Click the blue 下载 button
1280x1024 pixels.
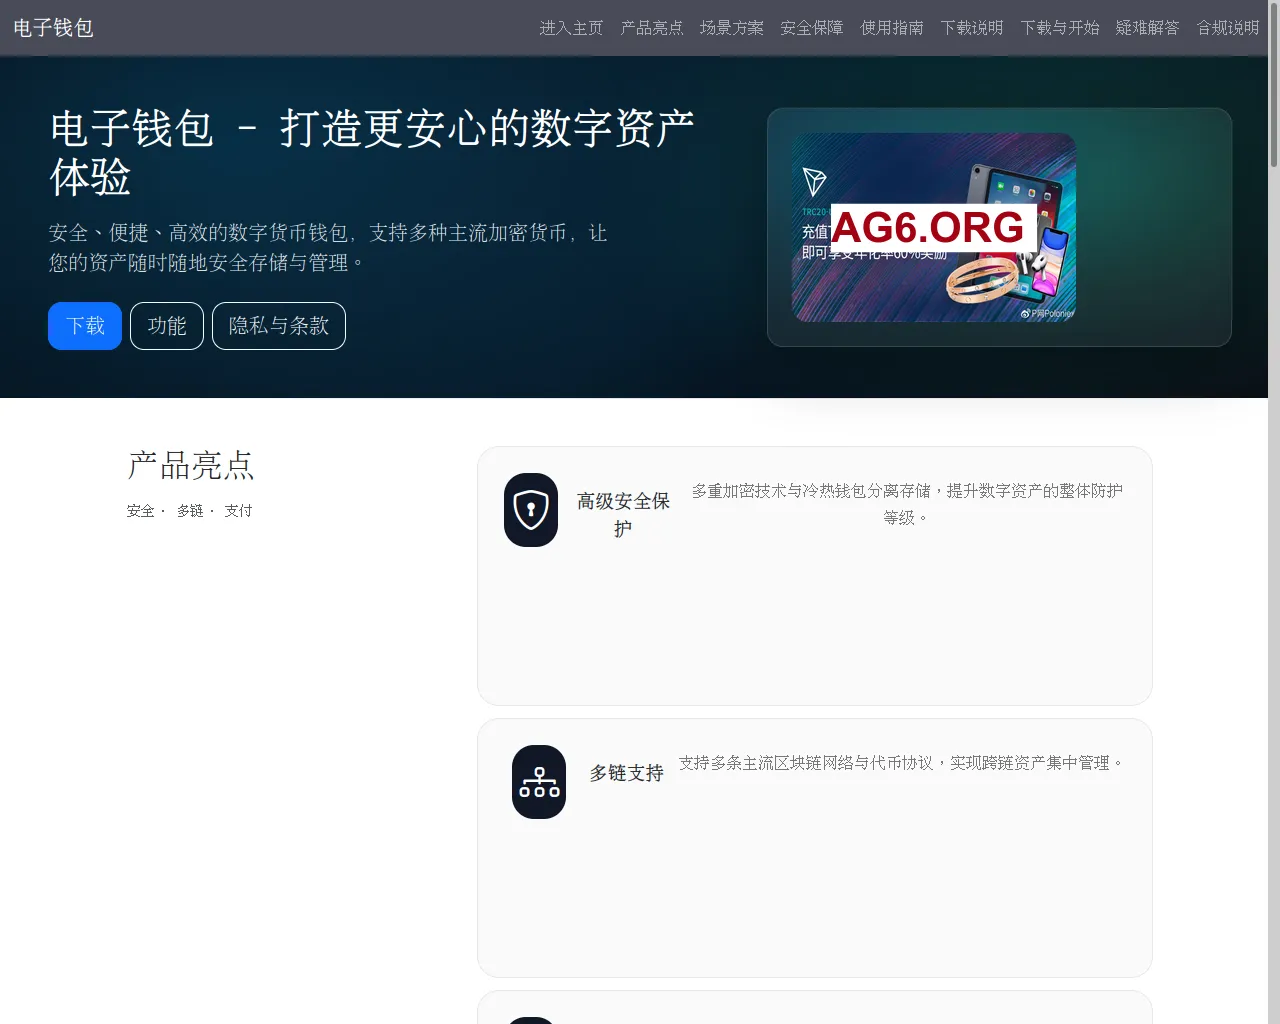coord(85,326)
